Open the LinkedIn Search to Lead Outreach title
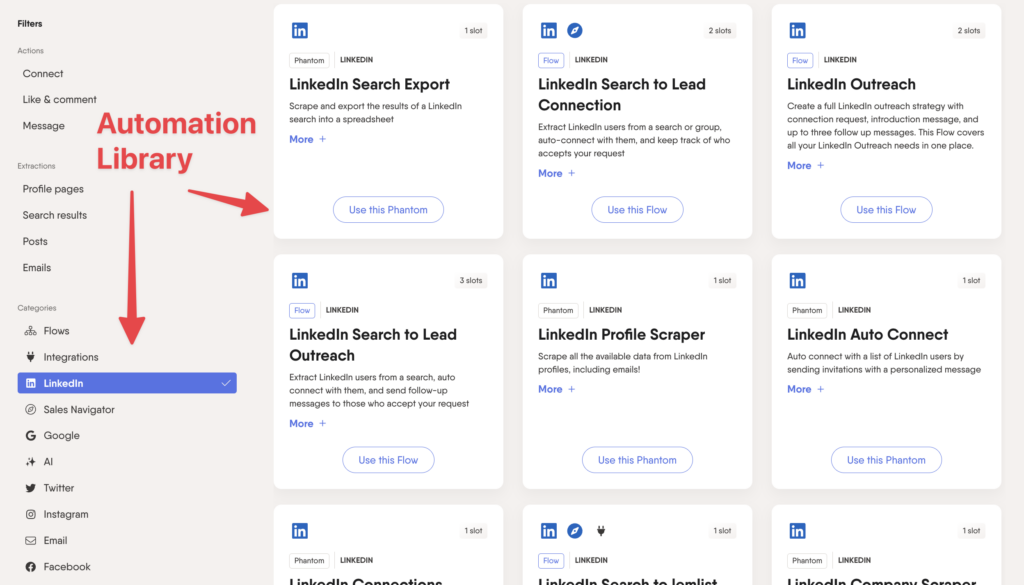 373,345
